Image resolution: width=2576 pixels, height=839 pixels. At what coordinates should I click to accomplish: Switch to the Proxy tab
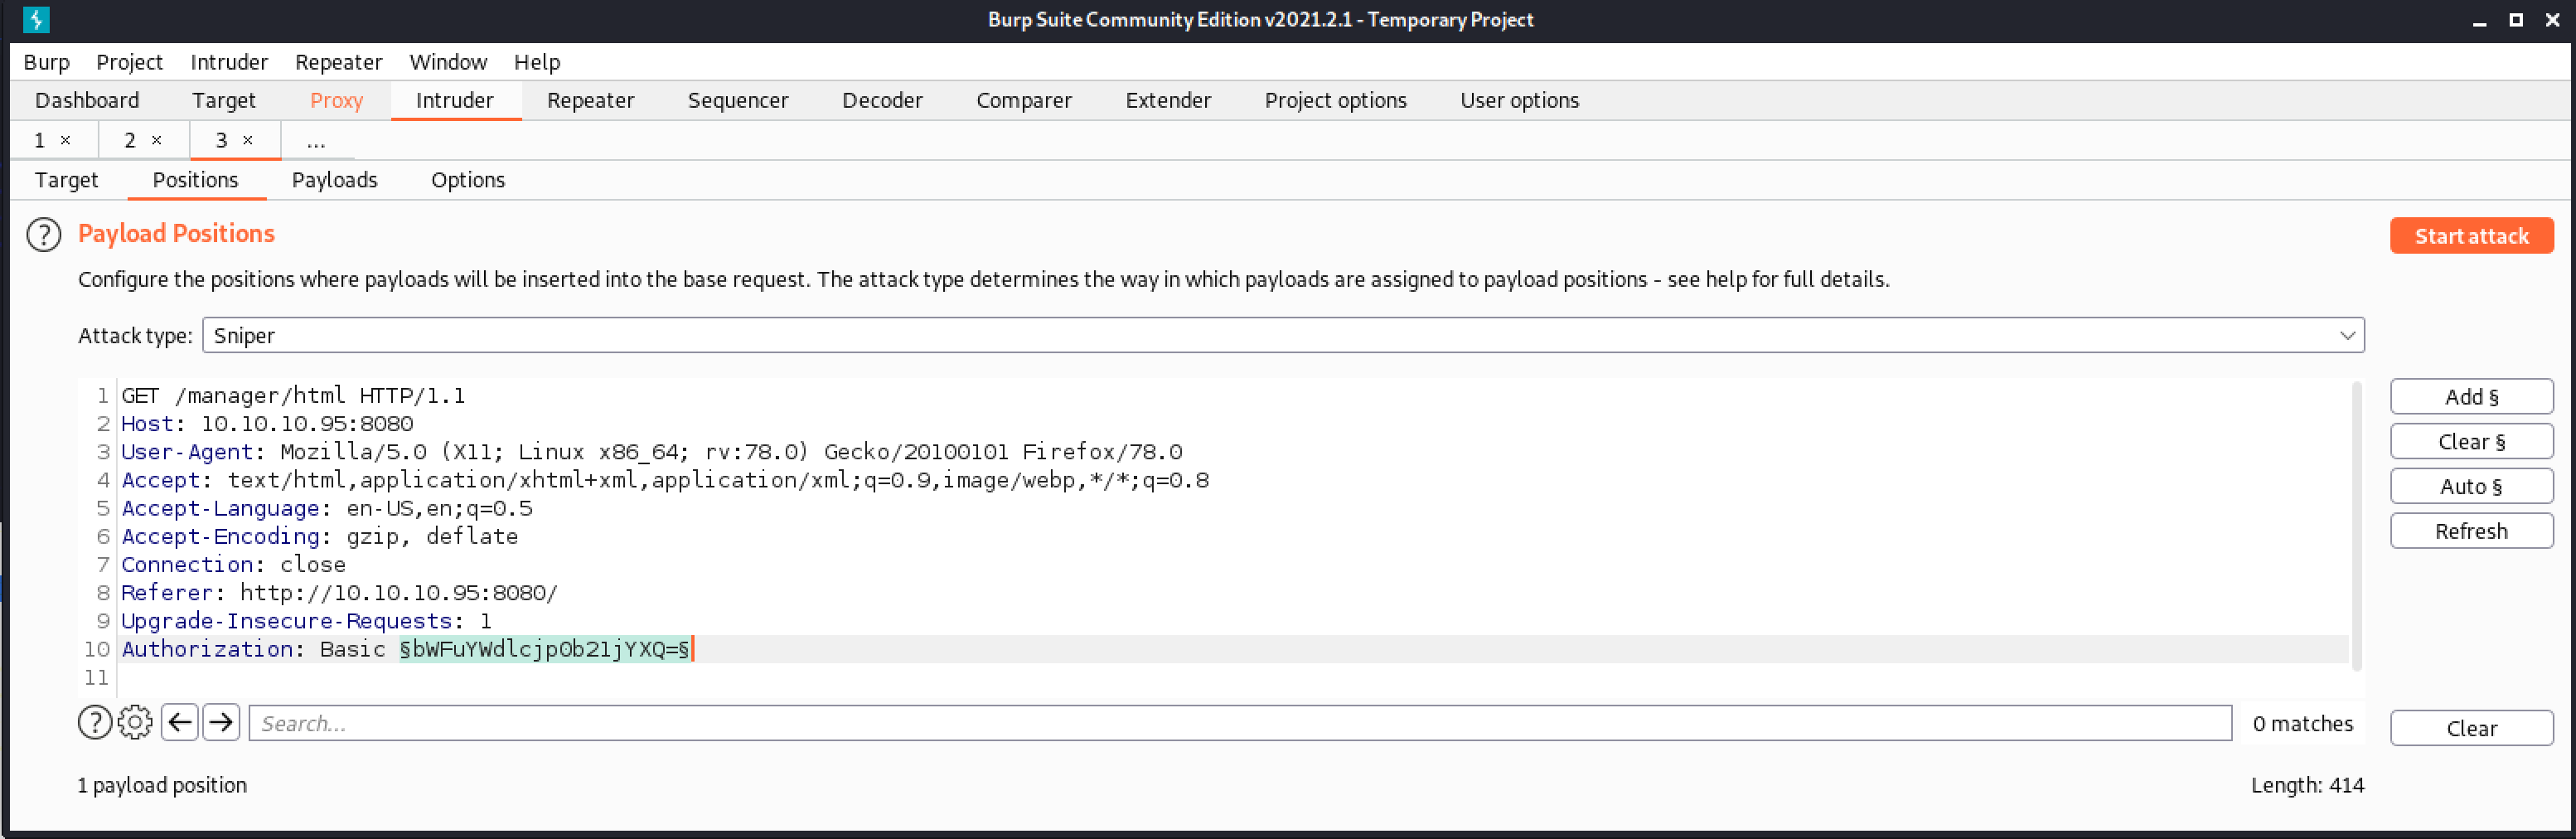336,100
